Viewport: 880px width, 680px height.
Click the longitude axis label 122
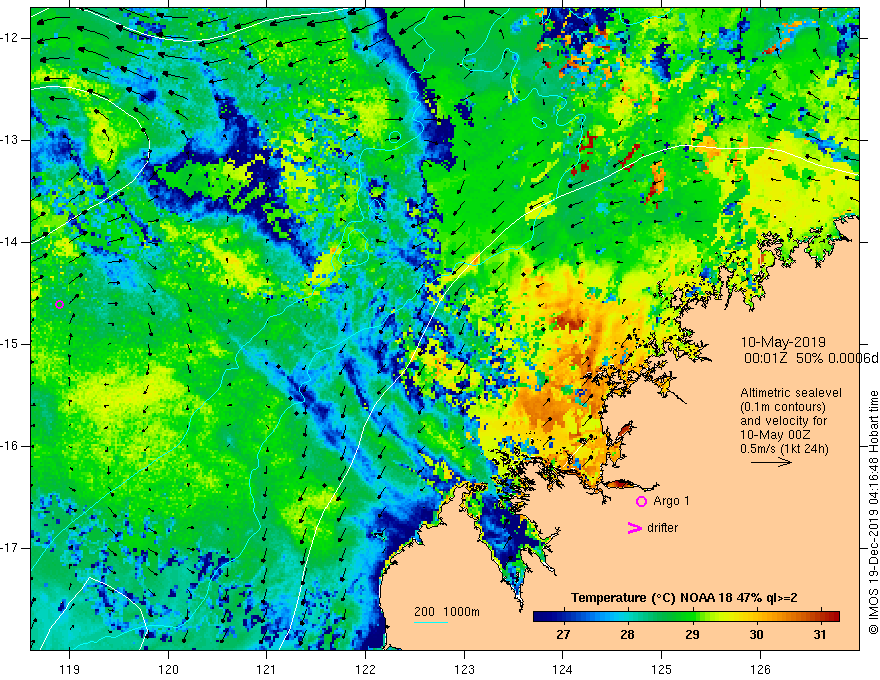(365, 669)
